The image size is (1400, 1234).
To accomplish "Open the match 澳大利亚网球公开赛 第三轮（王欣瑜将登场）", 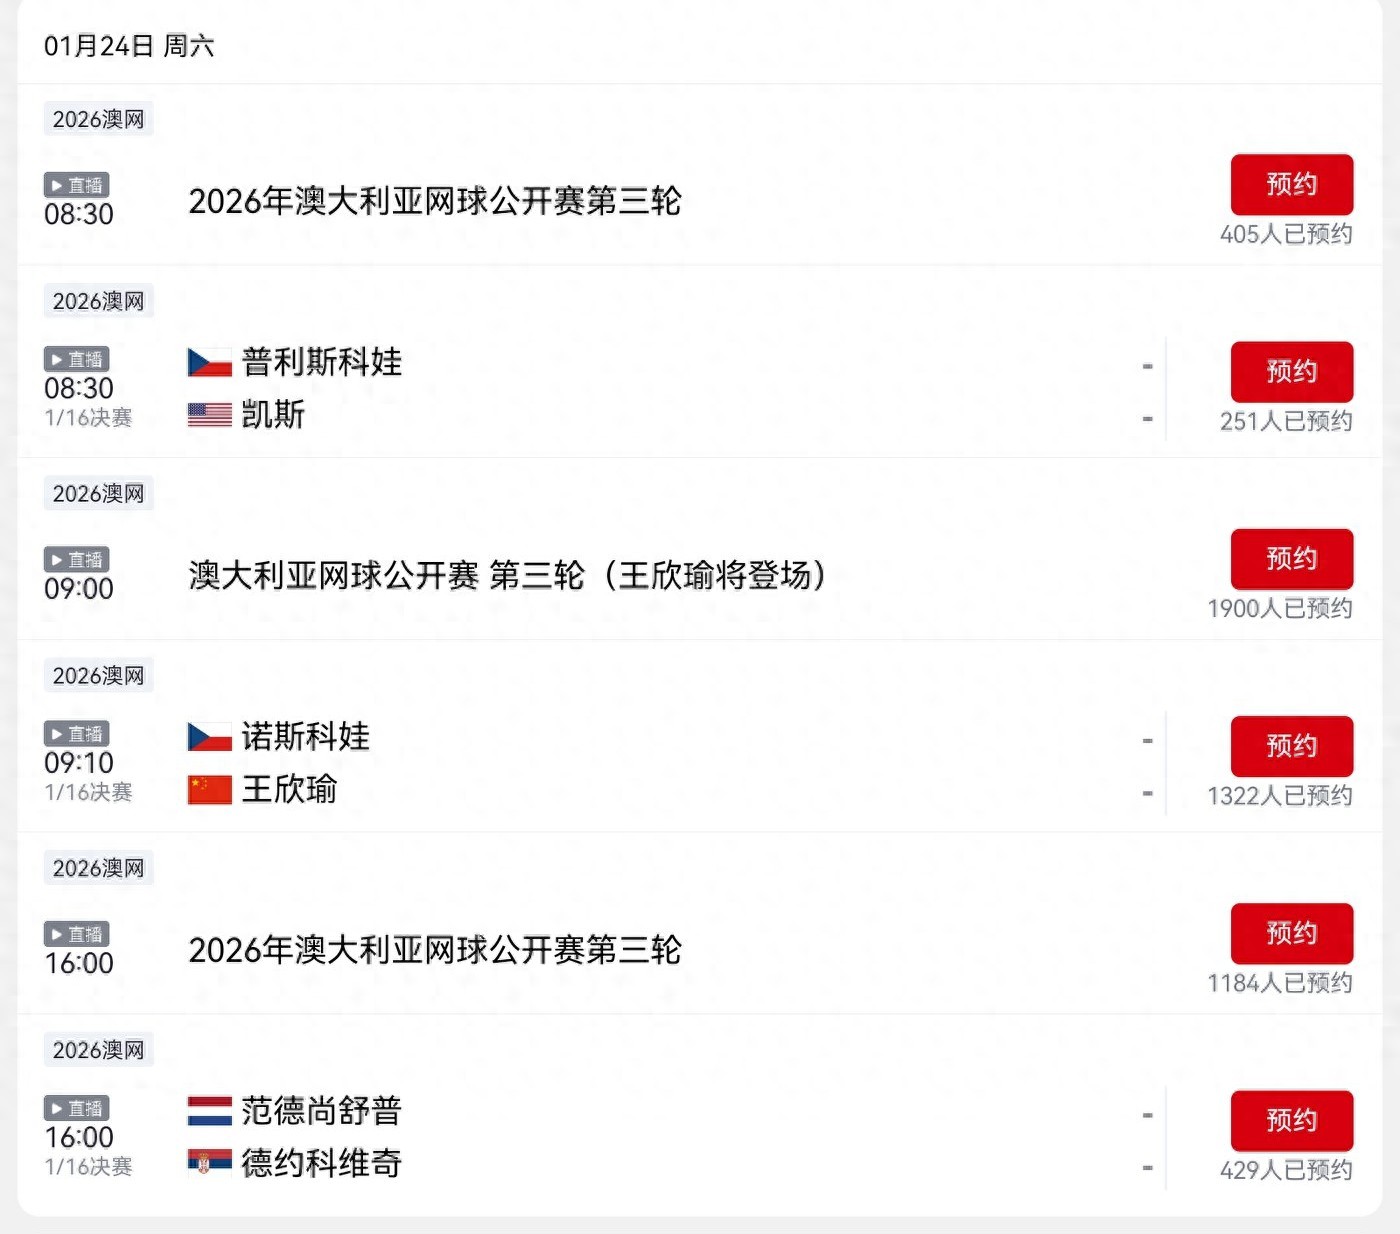I will tap(507, 577).
